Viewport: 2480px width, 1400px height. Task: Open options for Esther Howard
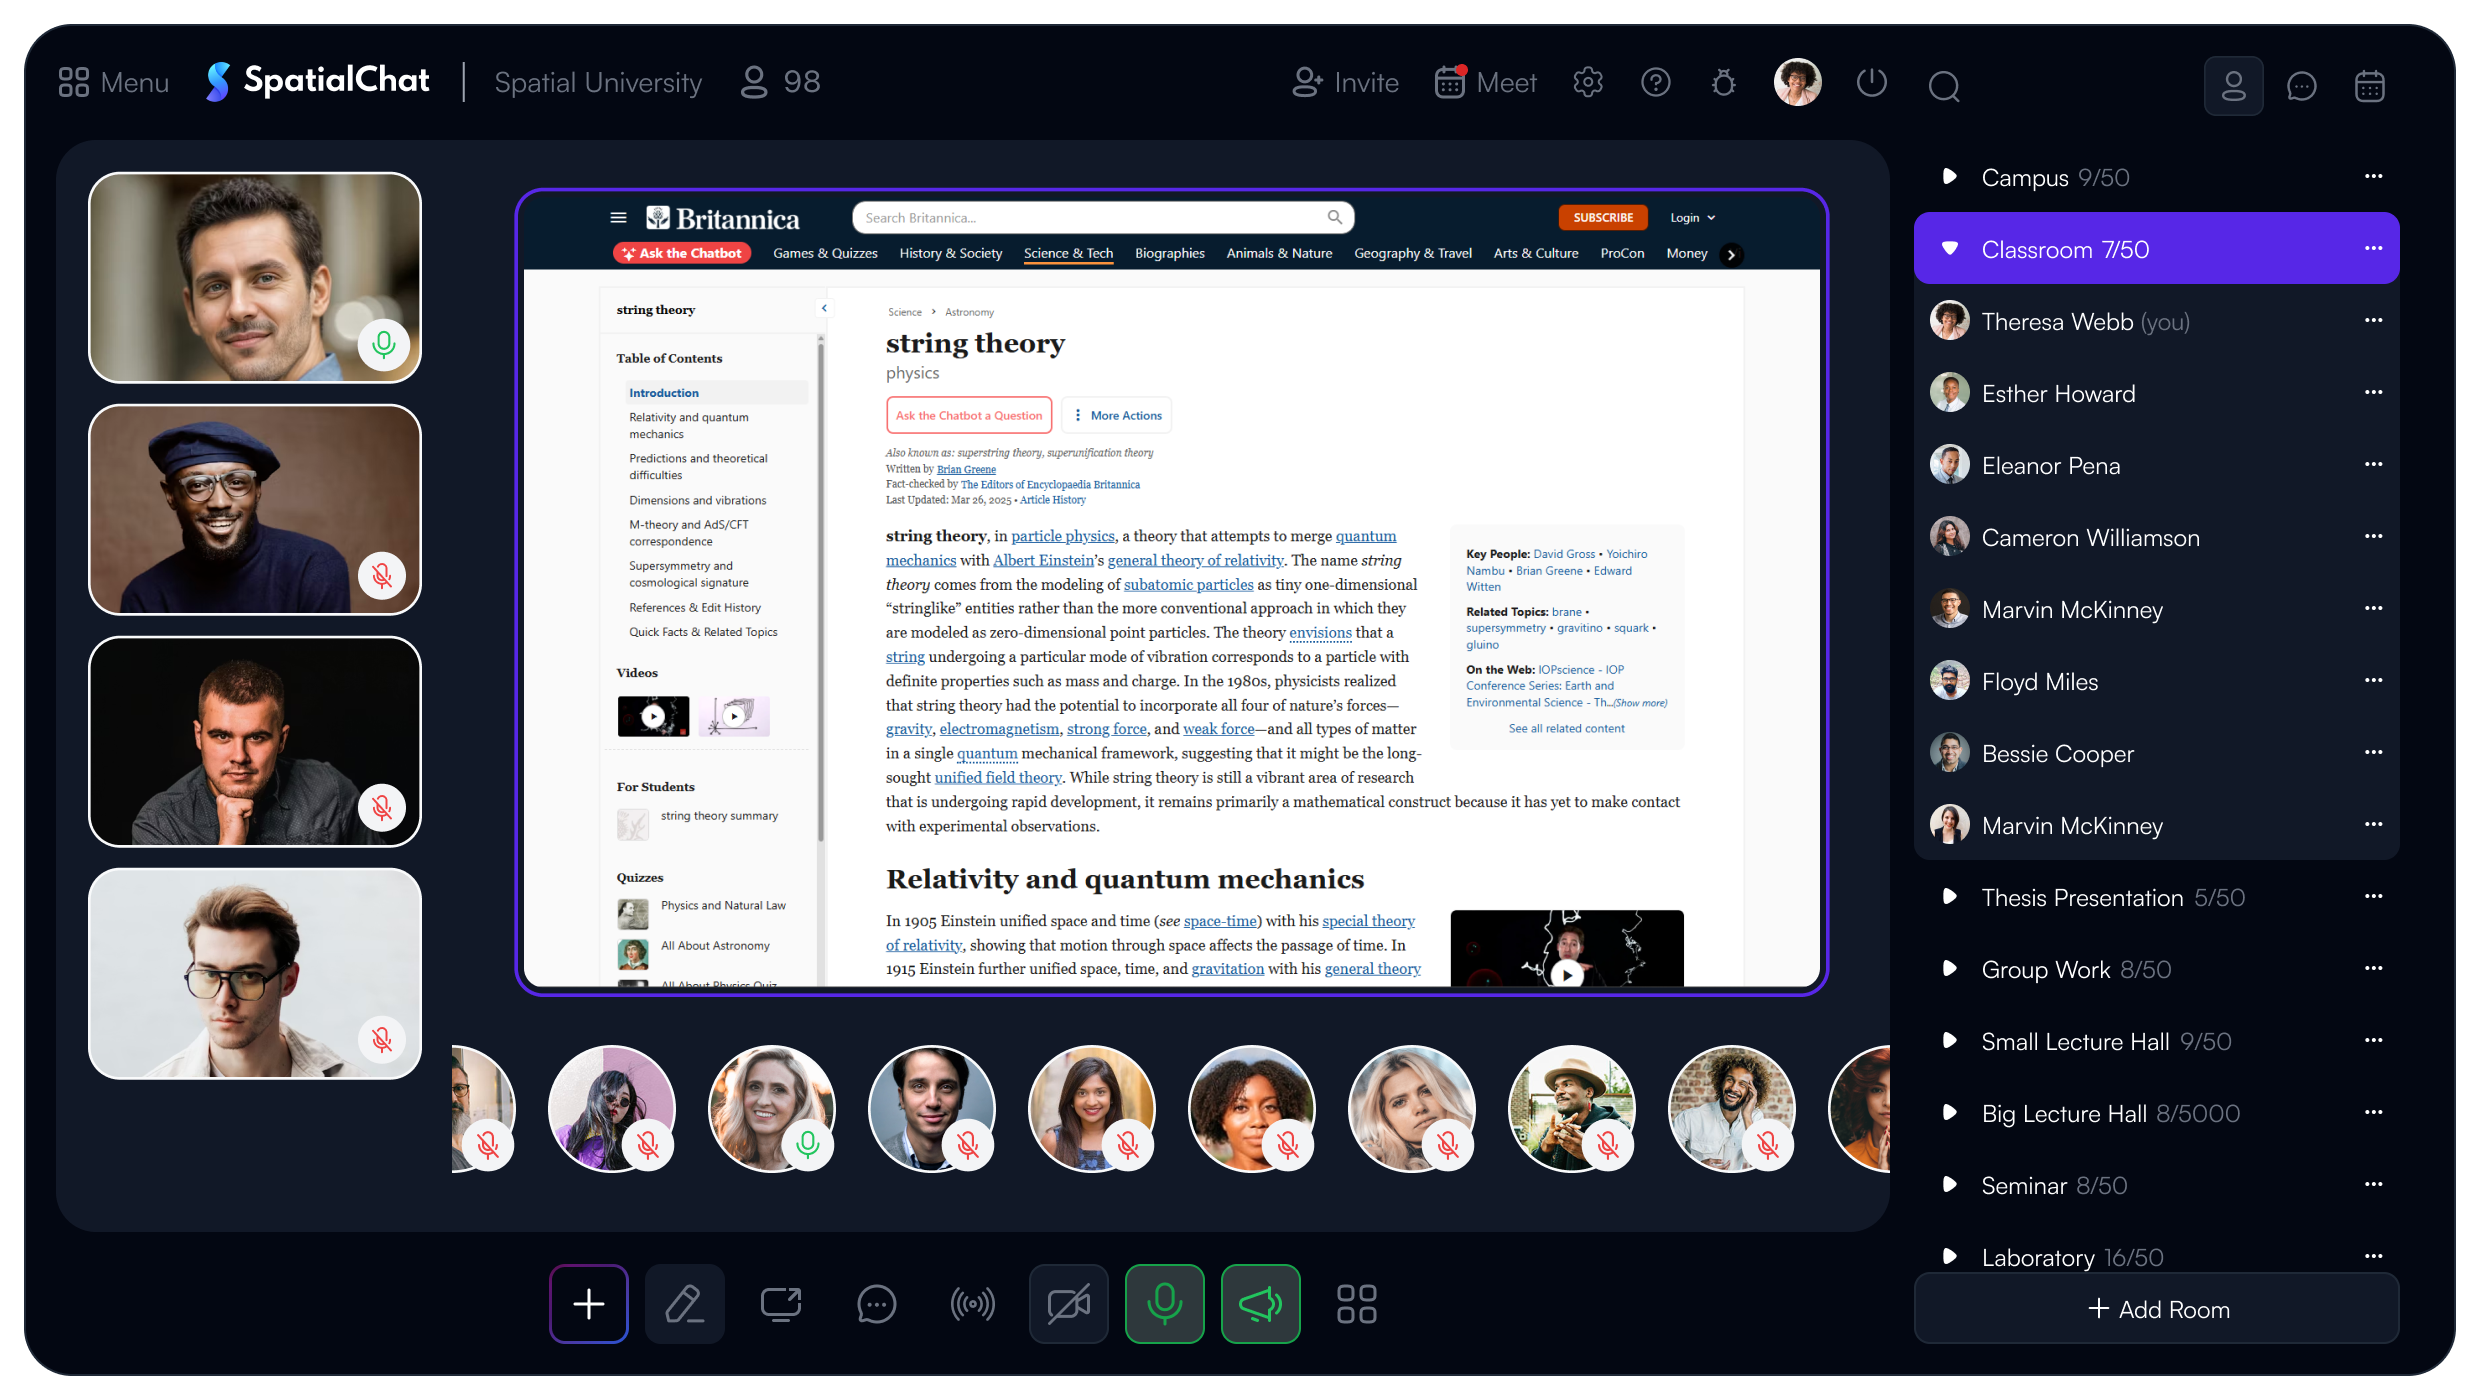click(x=2373, y=392)
